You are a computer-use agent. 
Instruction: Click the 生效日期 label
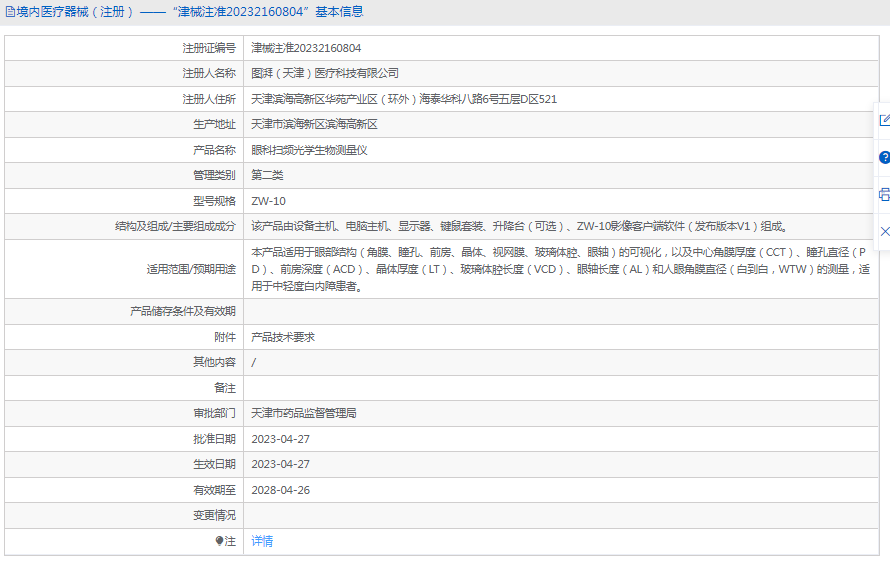click(x=214, y=464)
